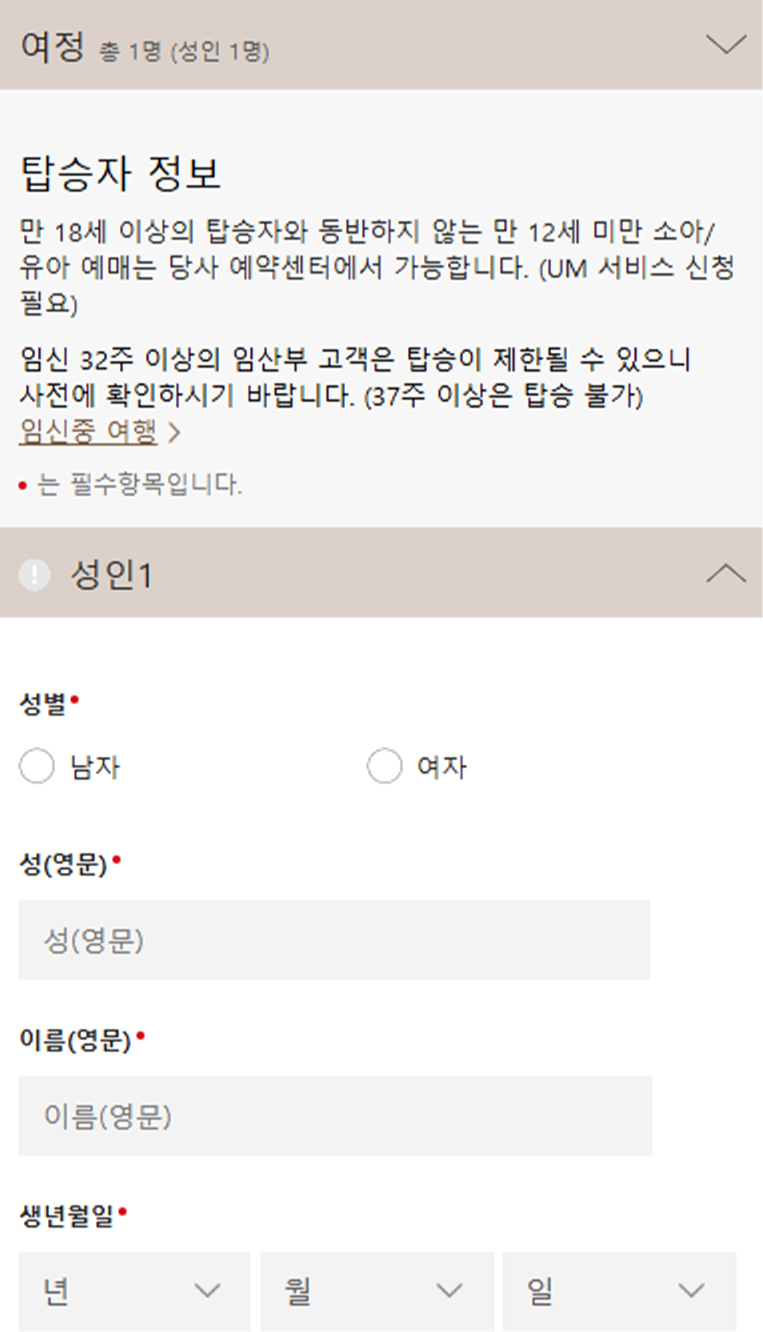The image size is (763, 1332).
Task: Select the 여자 gender radio button
Action: pyautogui.click(x=385, y=766)
